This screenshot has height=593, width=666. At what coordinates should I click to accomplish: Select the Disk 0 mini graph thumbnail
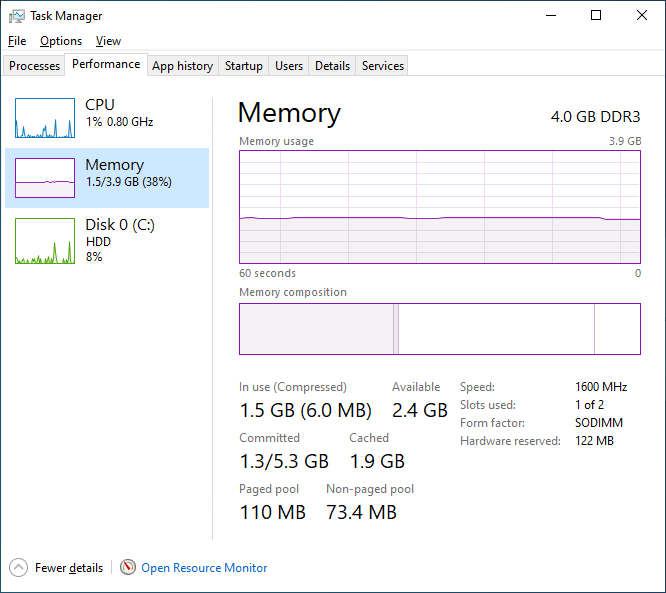[x=45, y=241]
